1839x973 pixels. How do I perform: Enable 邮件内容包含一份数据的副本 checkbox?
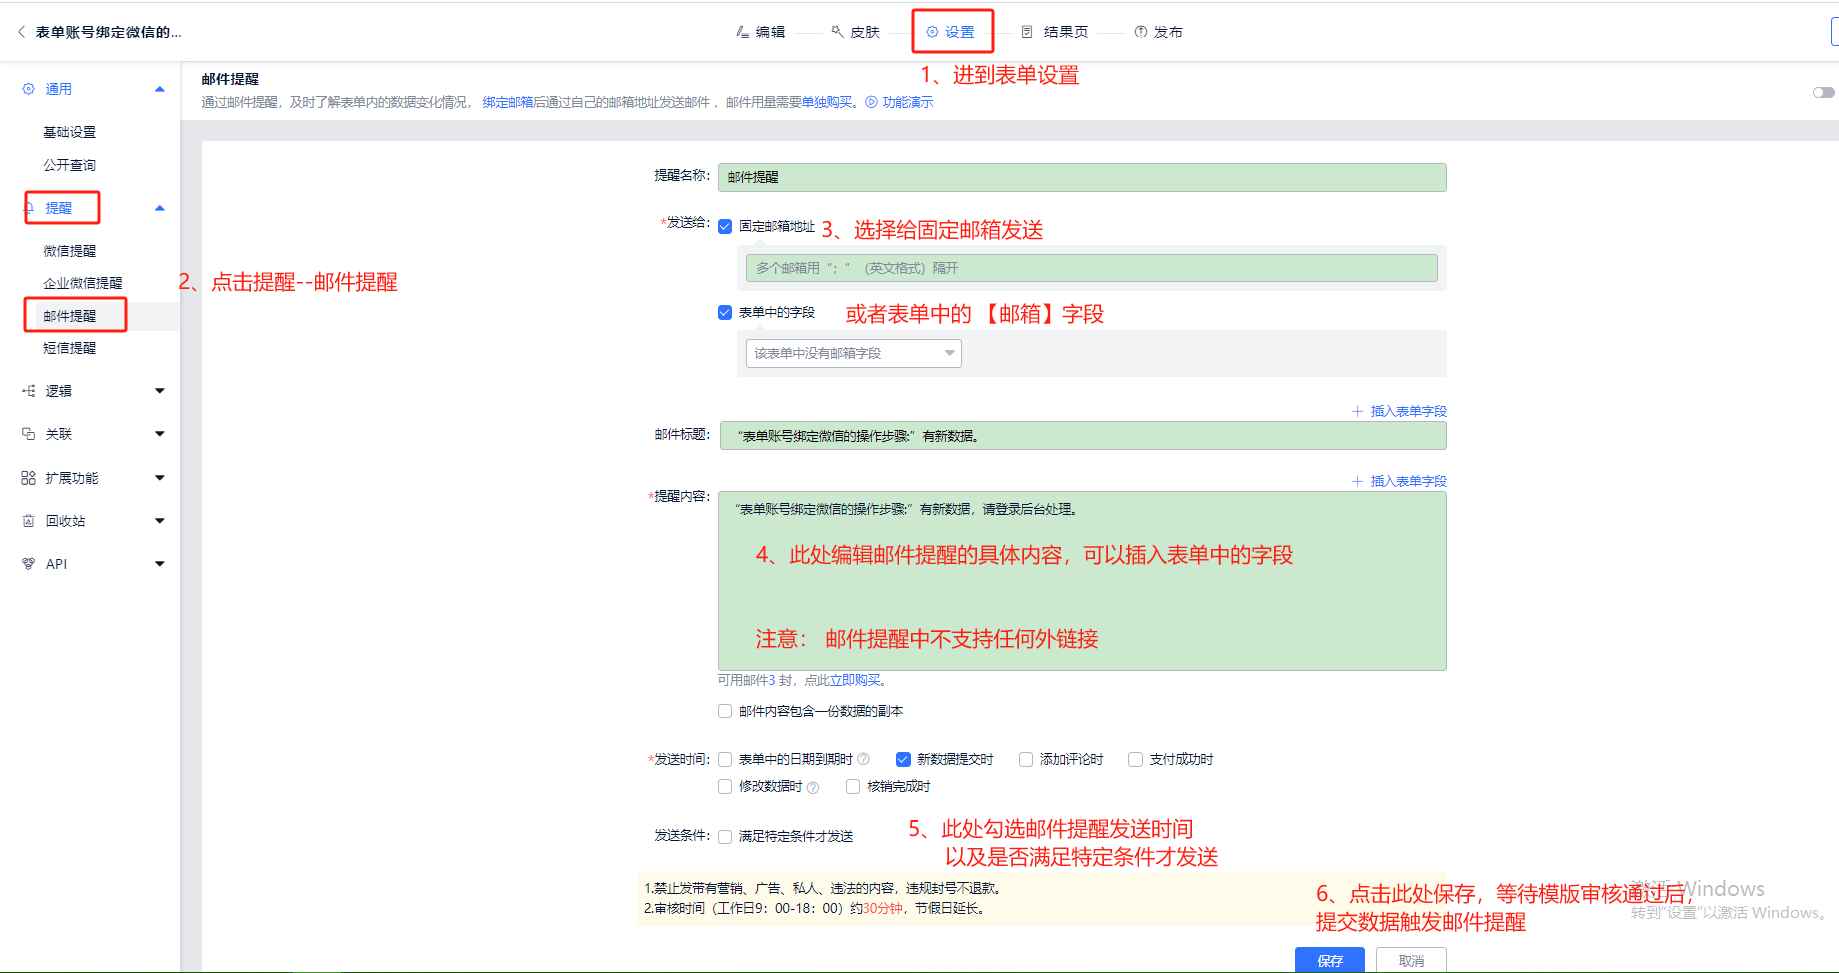(725, 711)
